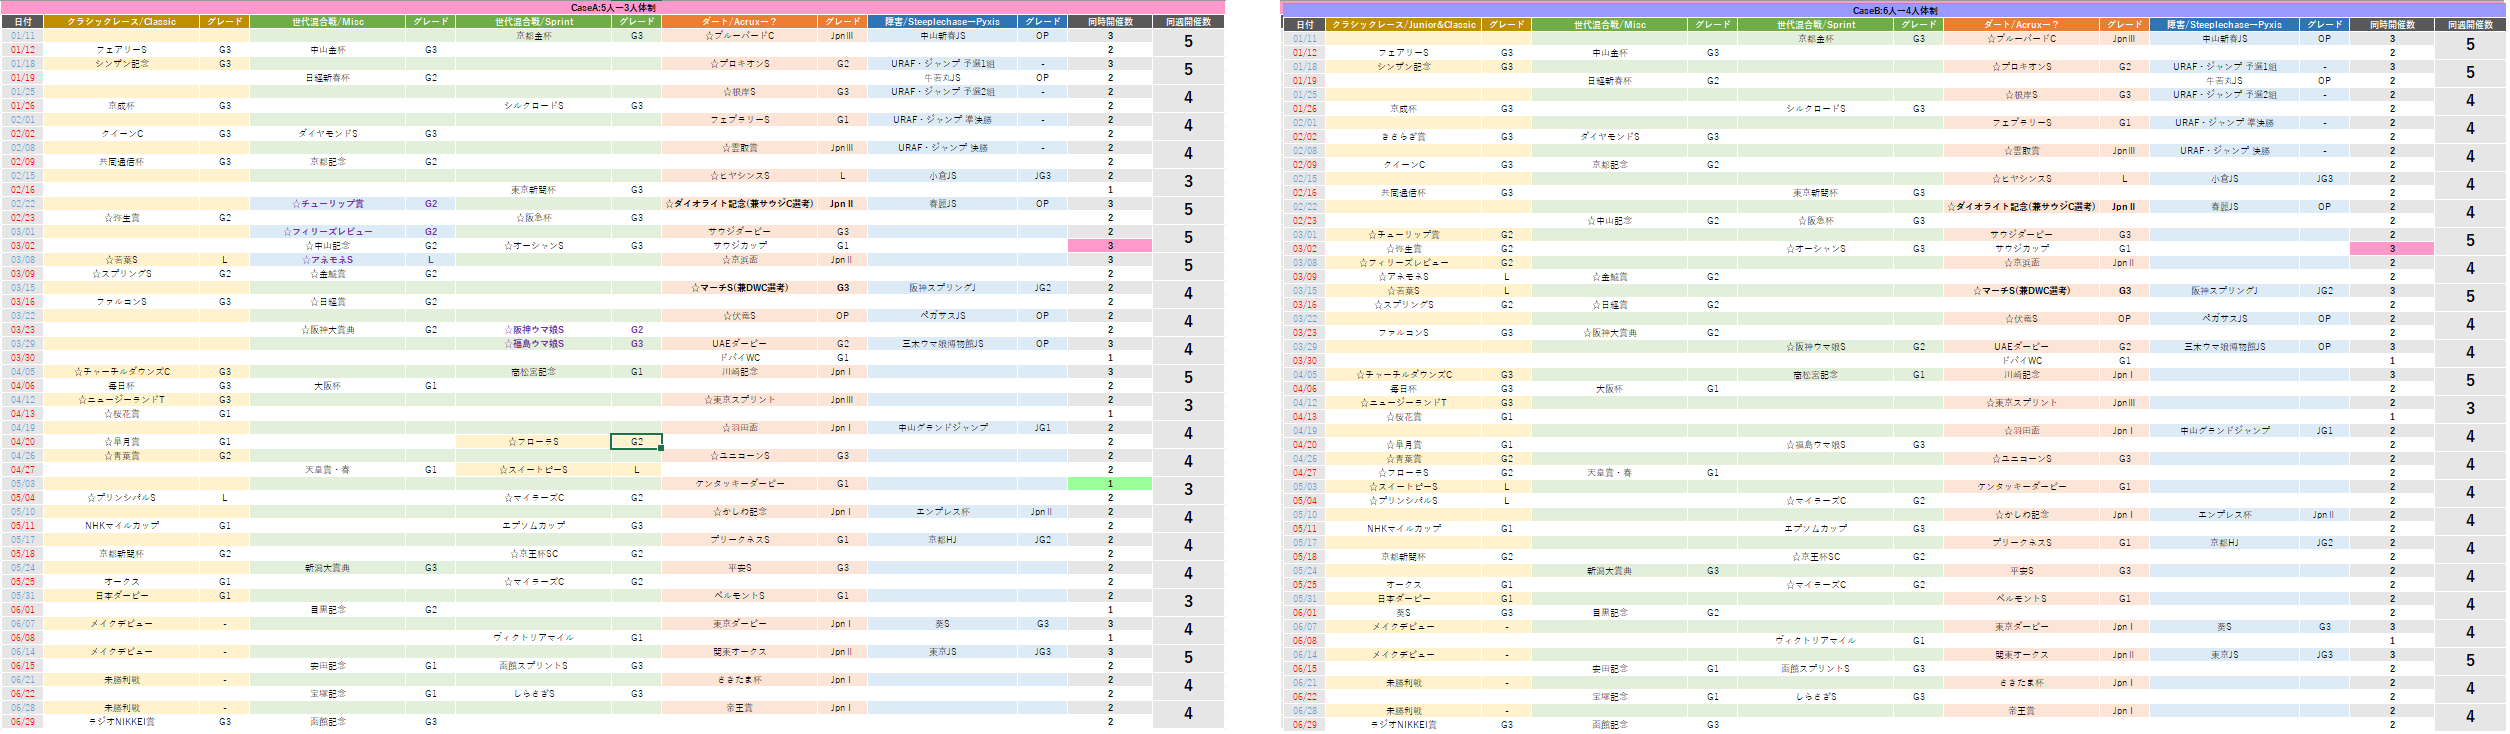Click pink highlighted 3 cell in CaseB
The height and width of the screenshot is (734, 2510).
(x=2392, y=248)
